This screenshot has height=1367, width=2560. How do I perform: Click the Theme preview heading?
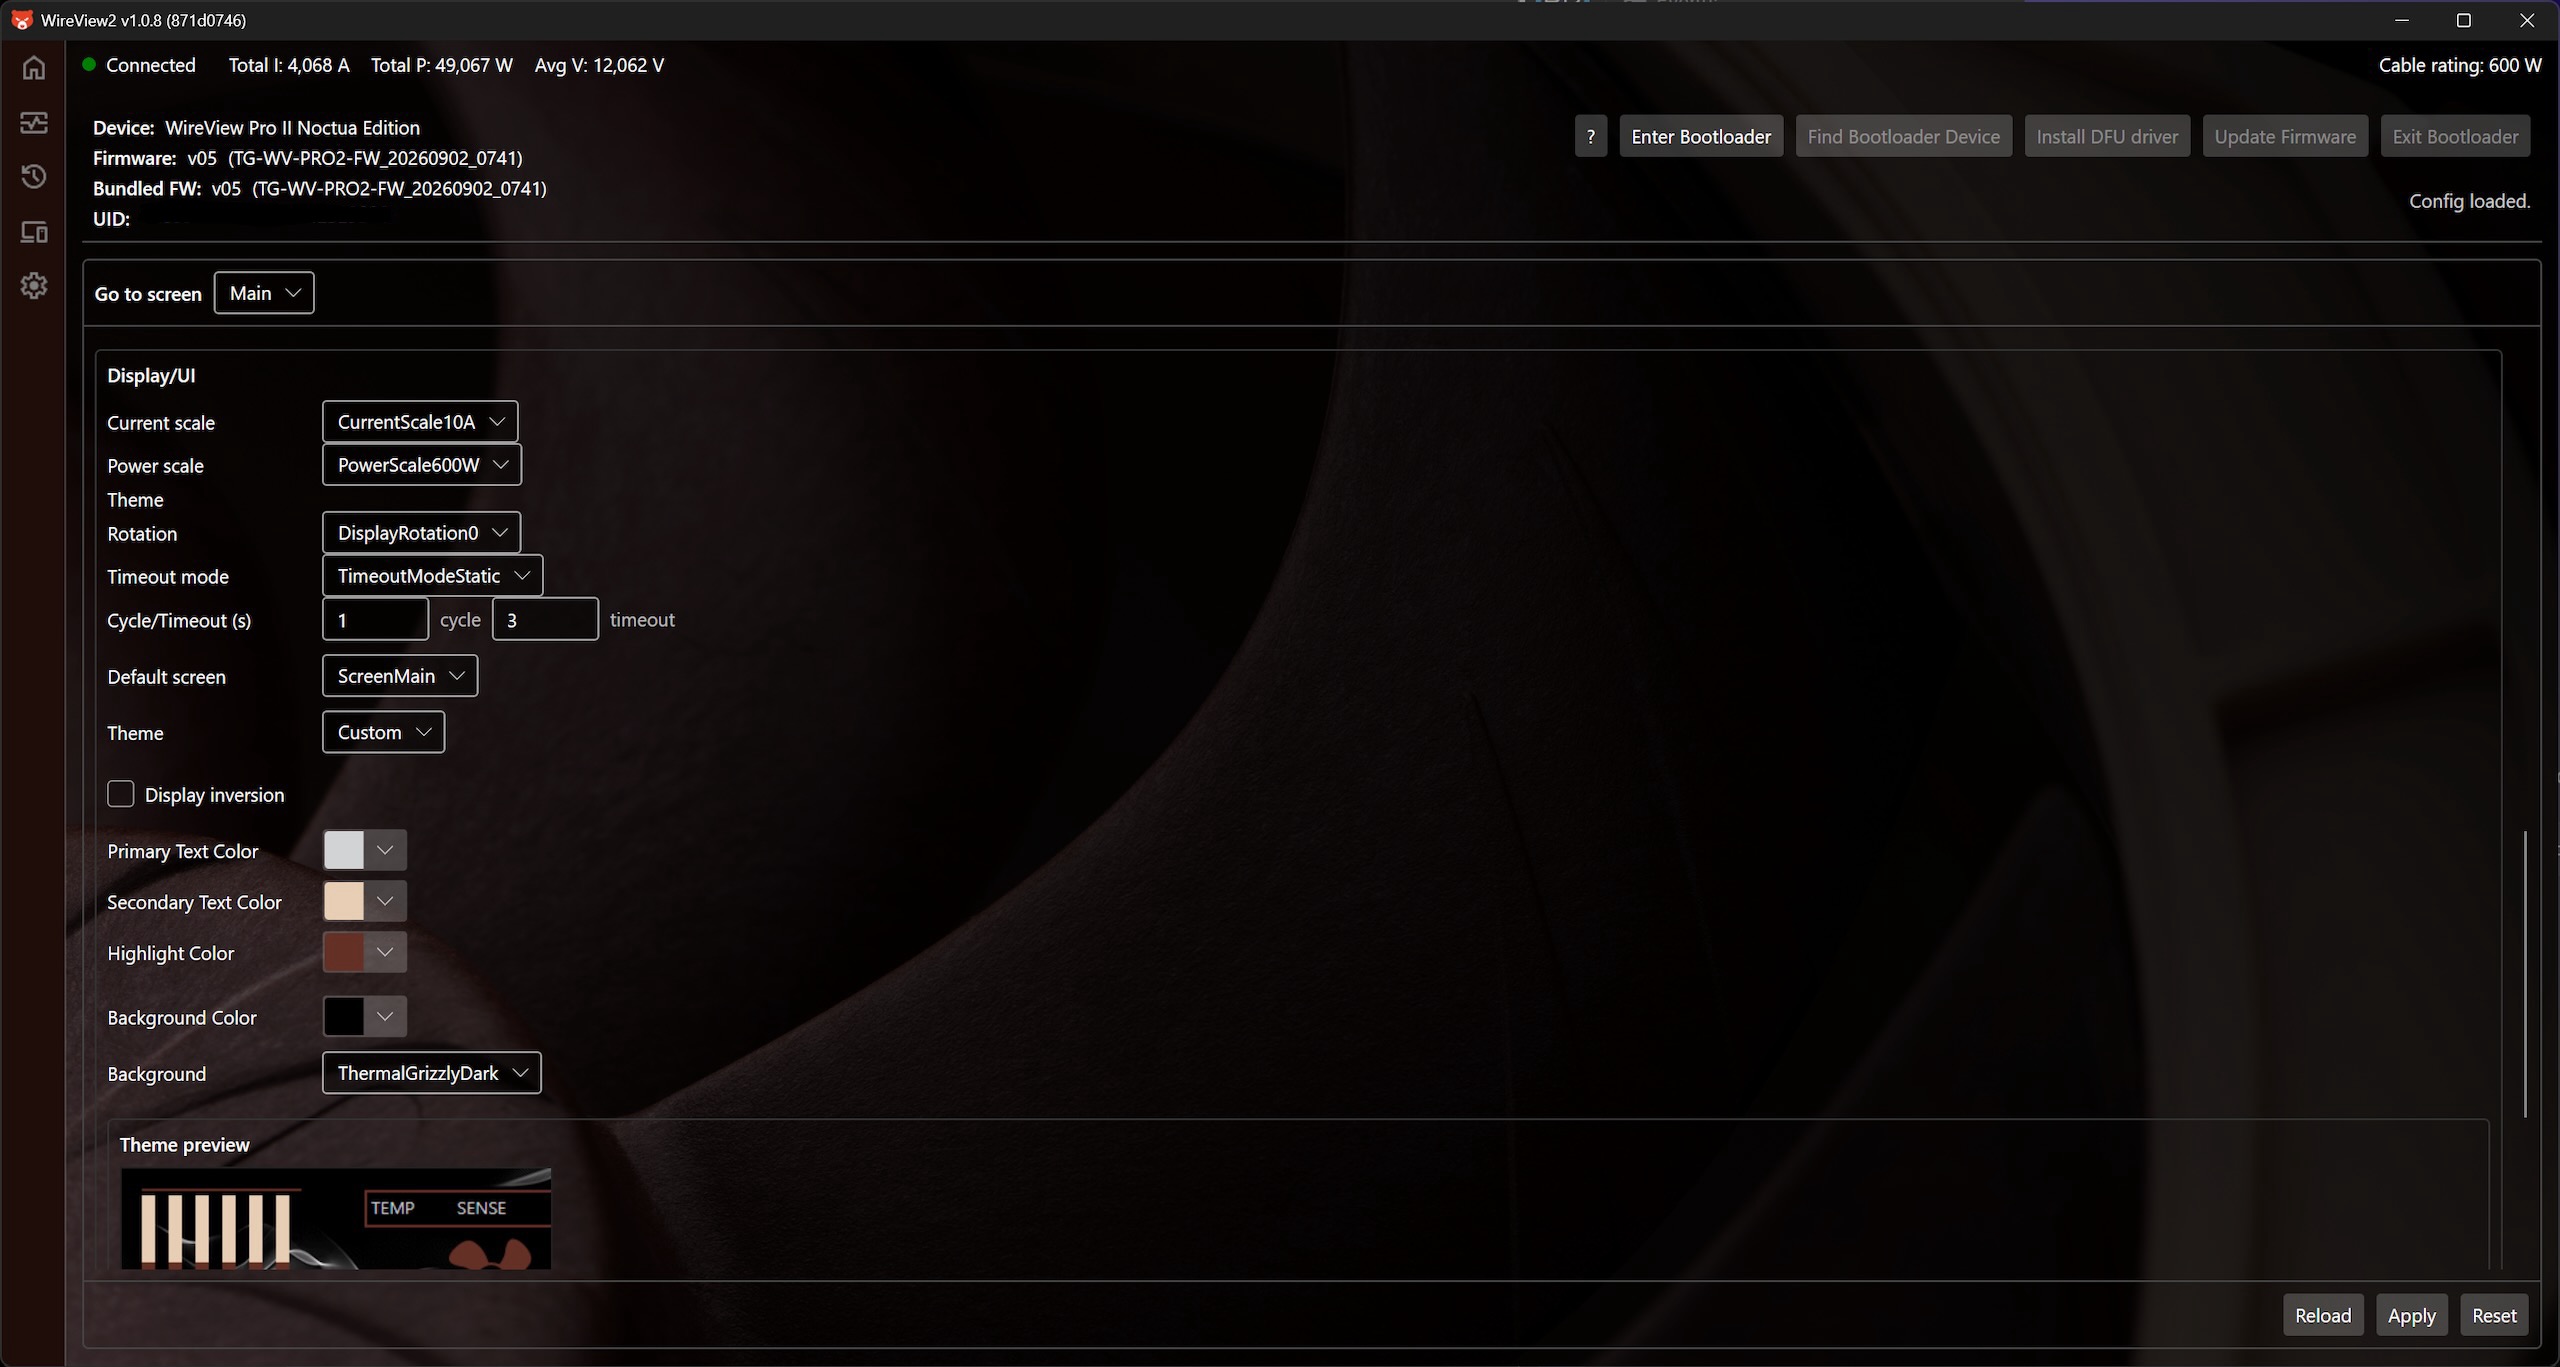coord(185,1145)
